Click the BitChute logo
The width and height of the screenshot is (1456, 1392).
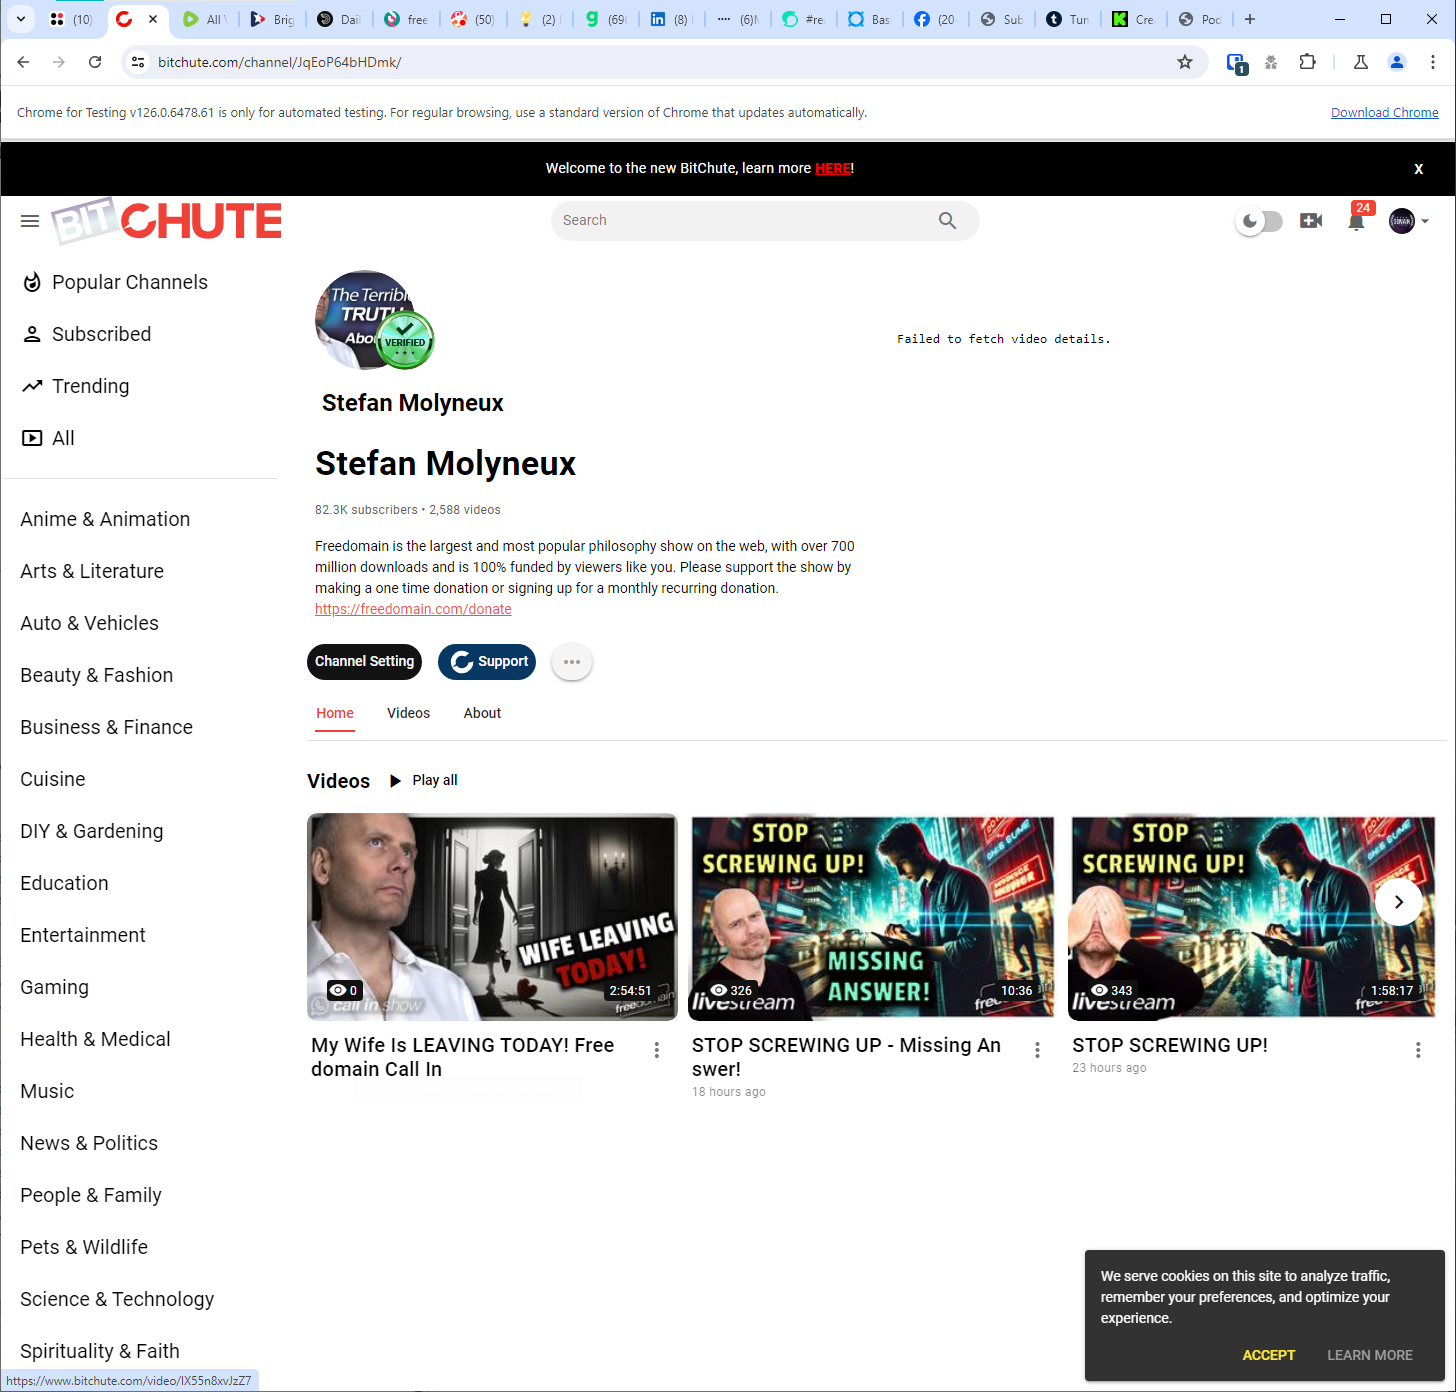167,221
